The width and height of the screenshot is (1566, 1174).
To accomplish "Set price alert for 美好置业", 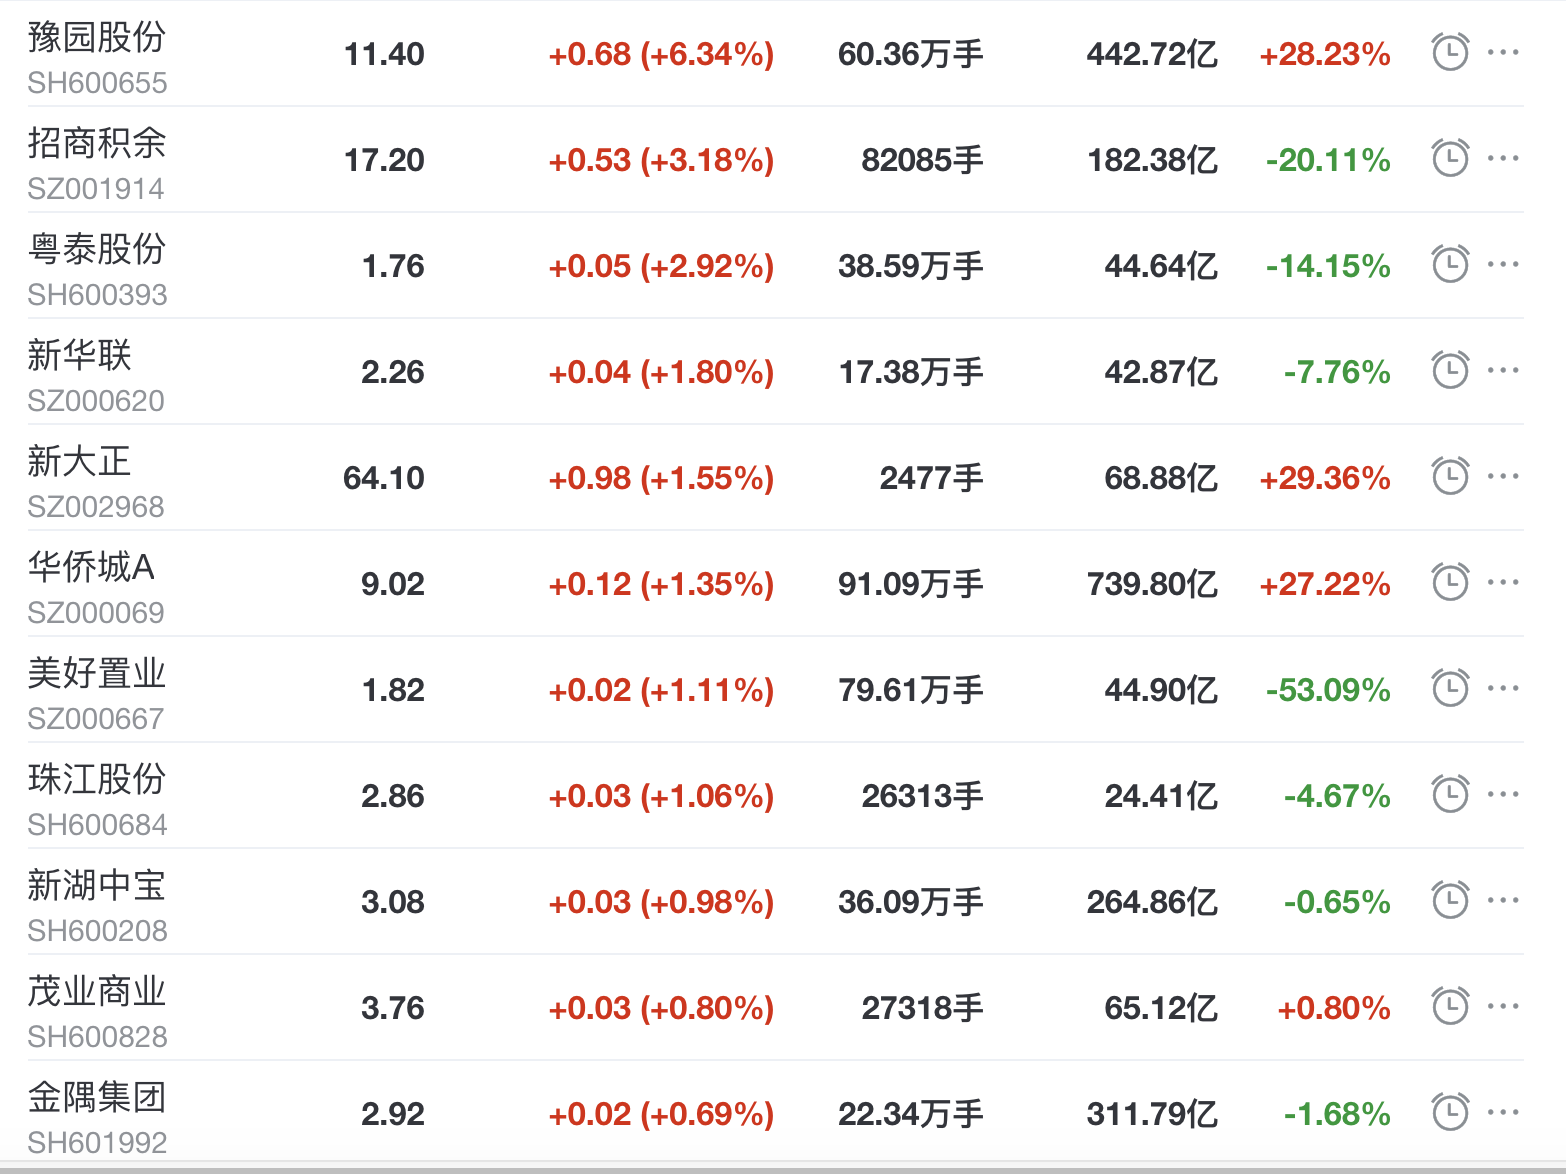I will pyautogui.click(x=1450, y=688).
